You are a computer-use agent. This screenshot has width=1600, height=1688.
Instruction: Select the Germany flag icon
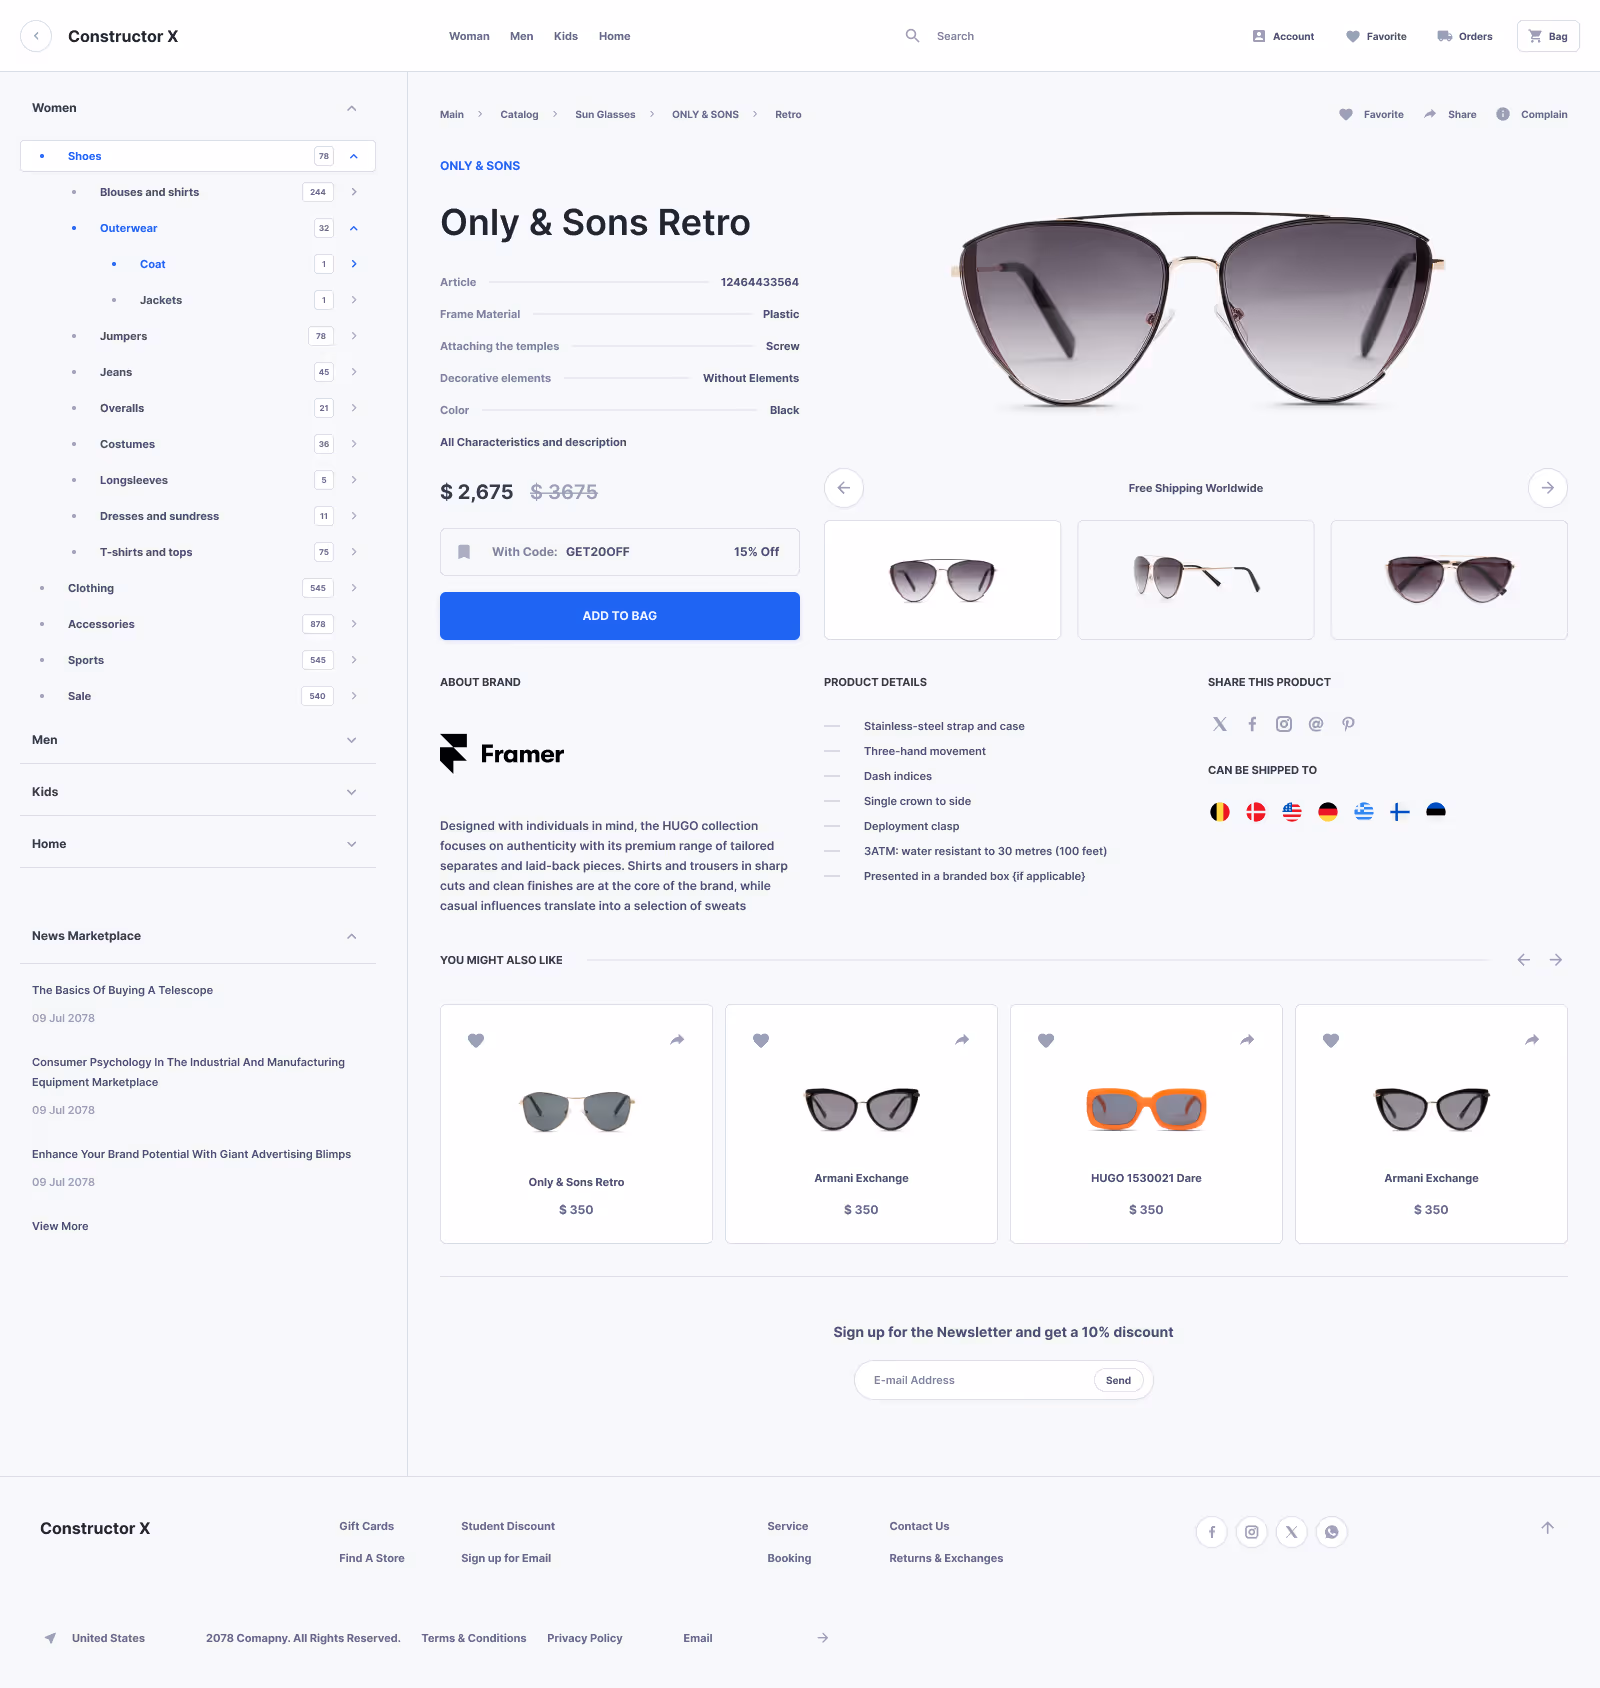[1328, 812]
